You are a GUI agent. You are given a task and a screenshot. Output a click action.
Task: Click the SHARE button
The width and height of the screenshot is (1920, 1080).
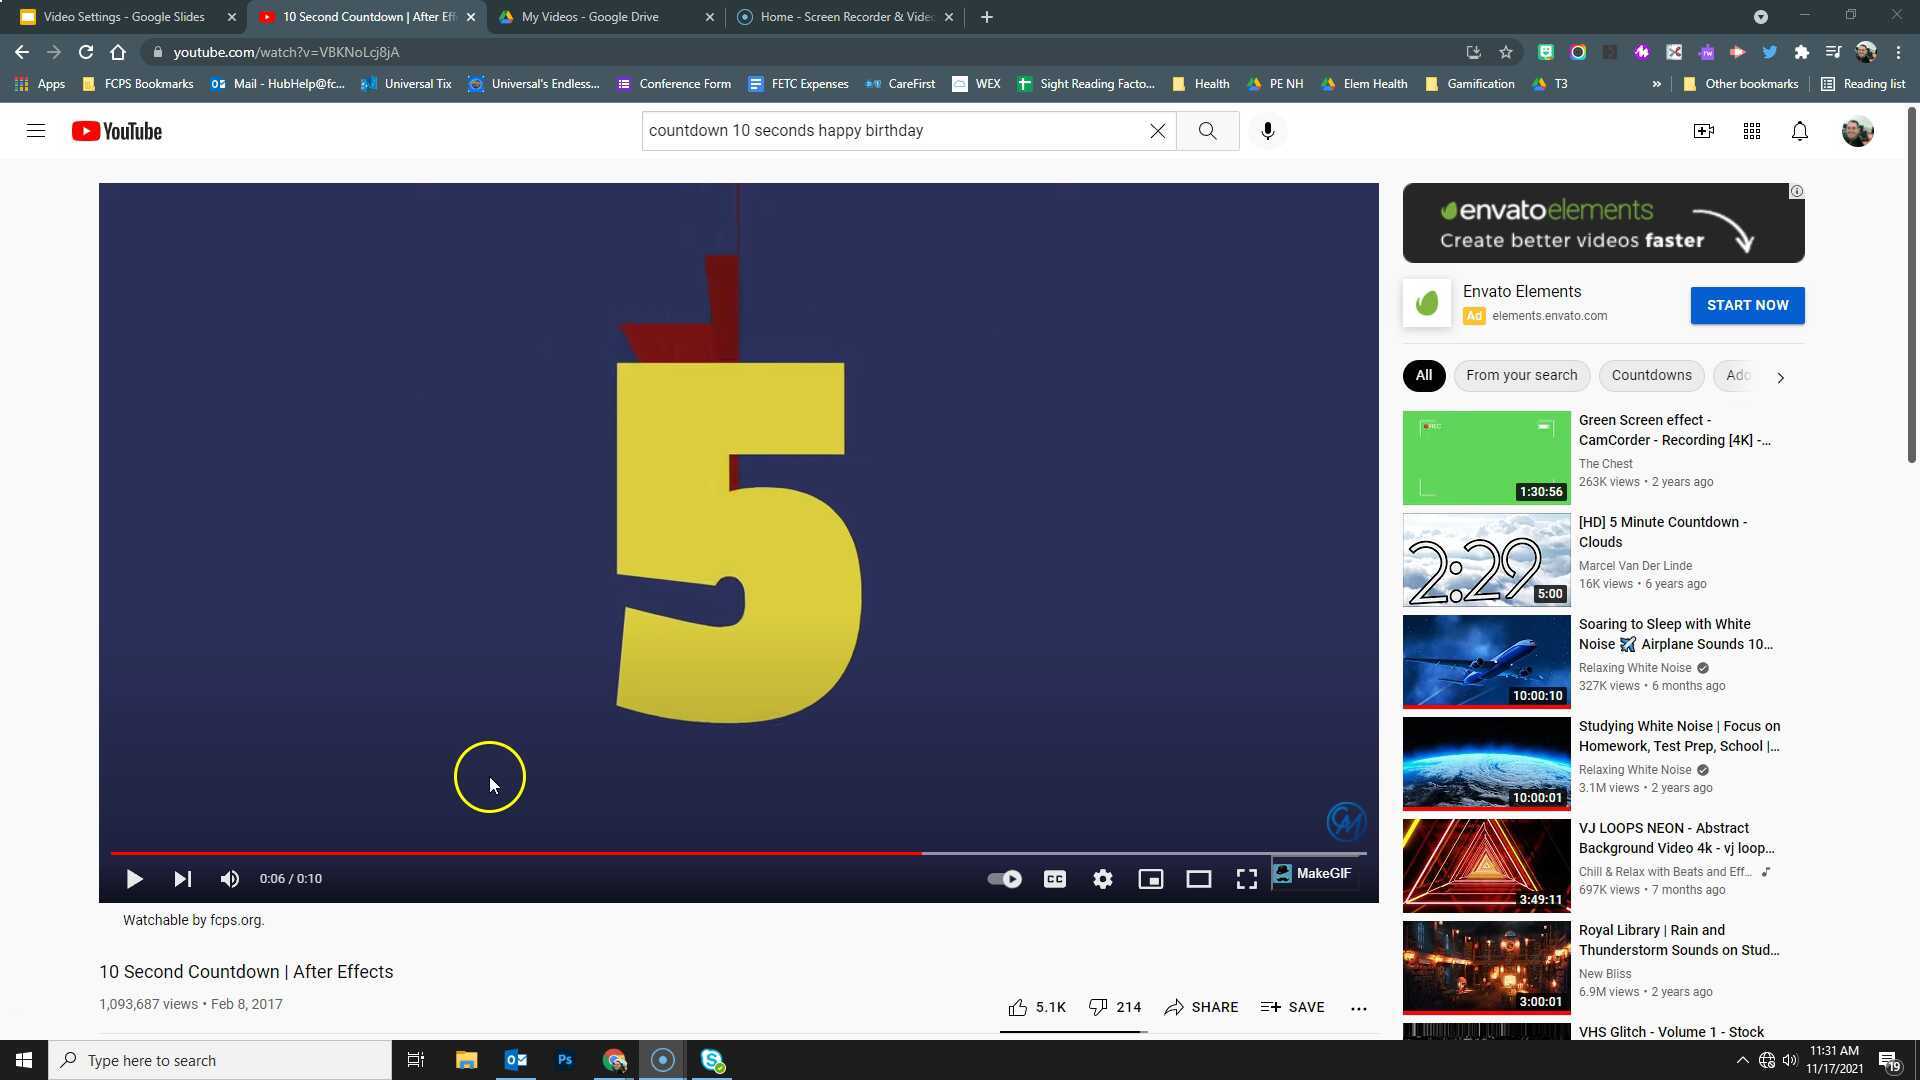point(1201,1007)
